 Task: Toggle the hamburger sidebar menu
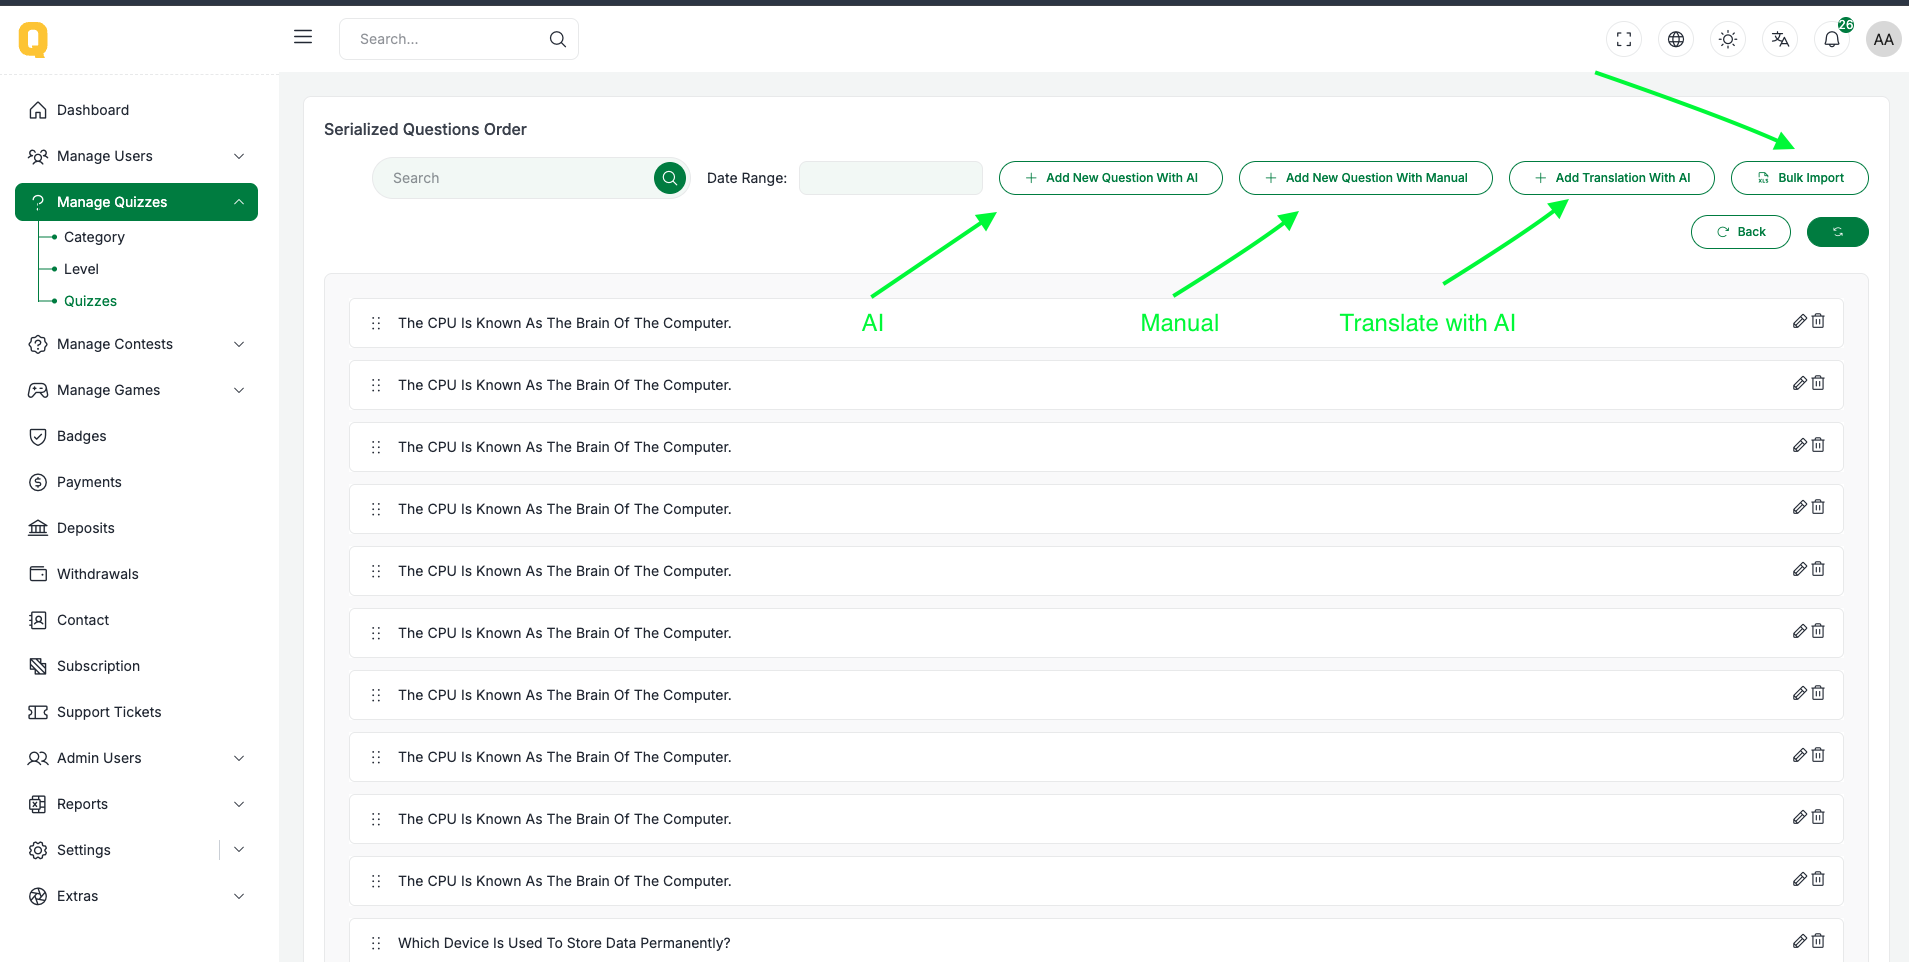click(303, 37)
